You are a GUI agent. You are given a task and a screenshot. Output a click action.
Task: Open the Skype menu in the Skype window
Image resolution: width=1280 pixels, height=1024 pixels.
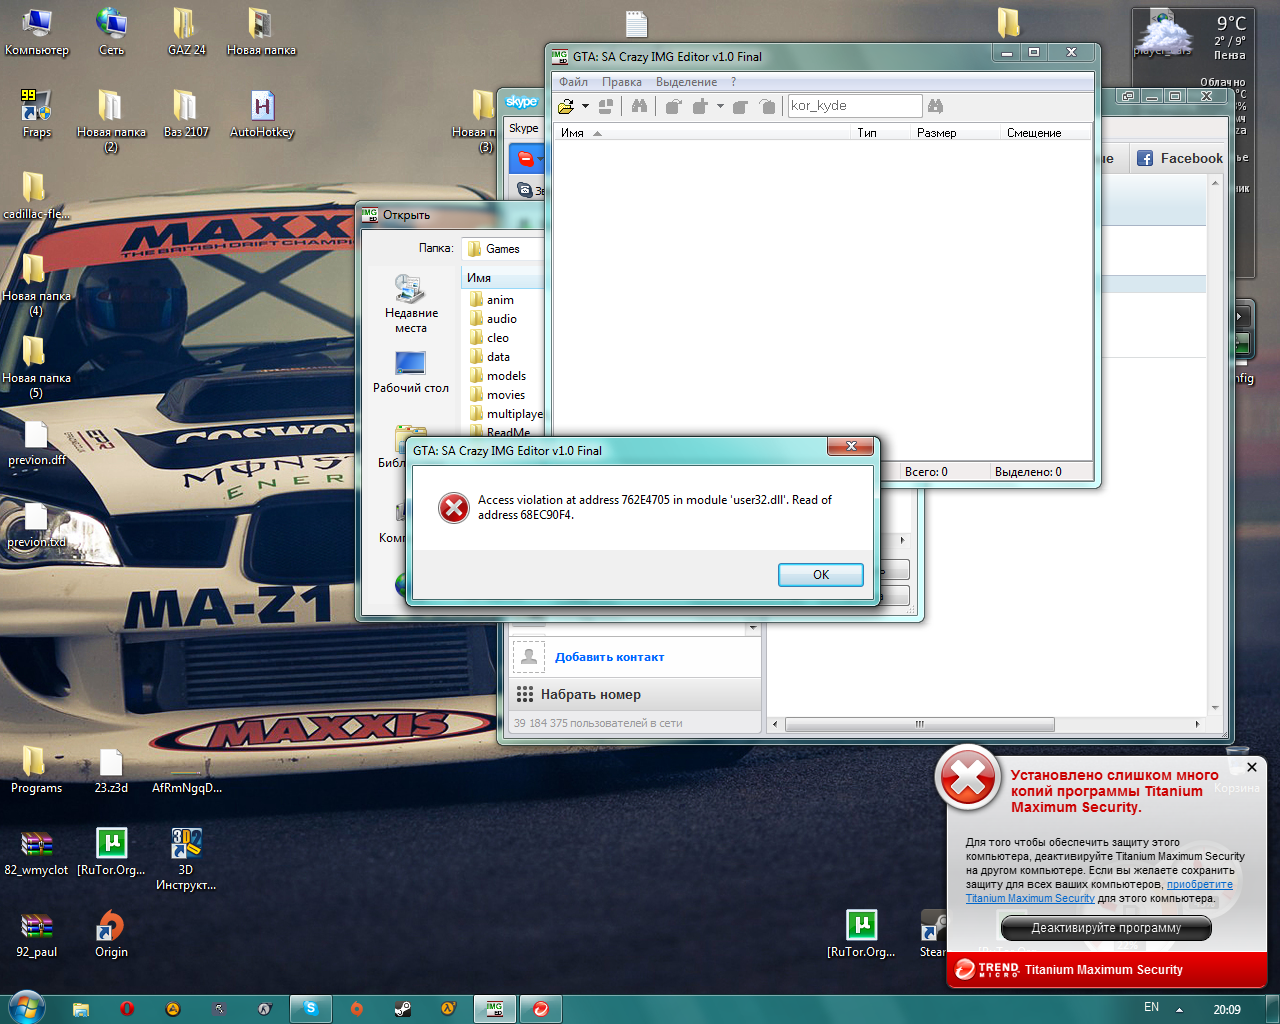pos(523,128)
